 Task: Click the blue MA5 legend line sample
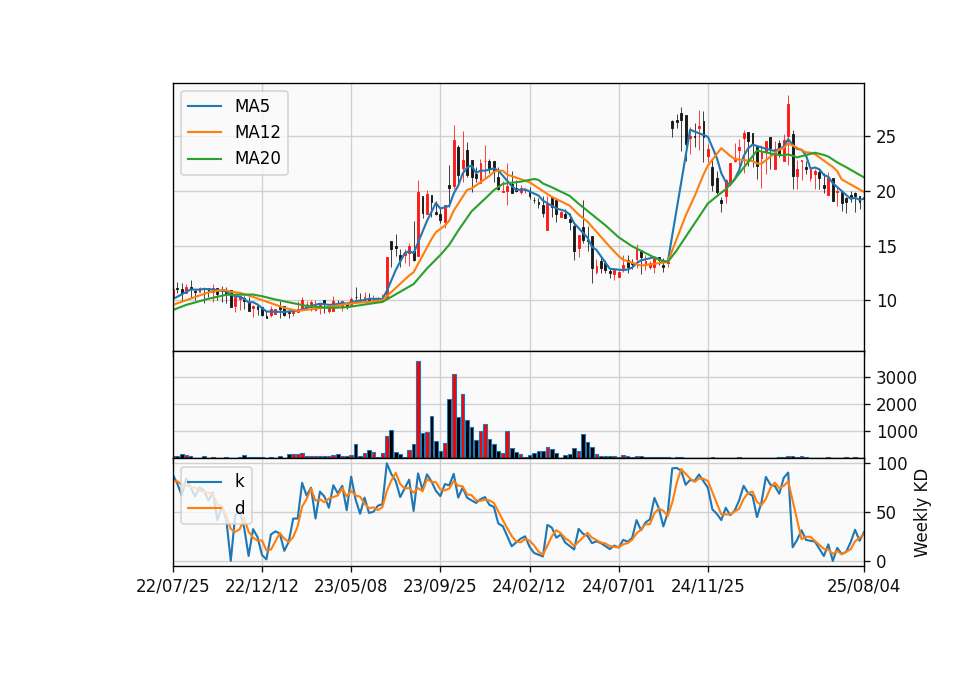tap(204, 106)
